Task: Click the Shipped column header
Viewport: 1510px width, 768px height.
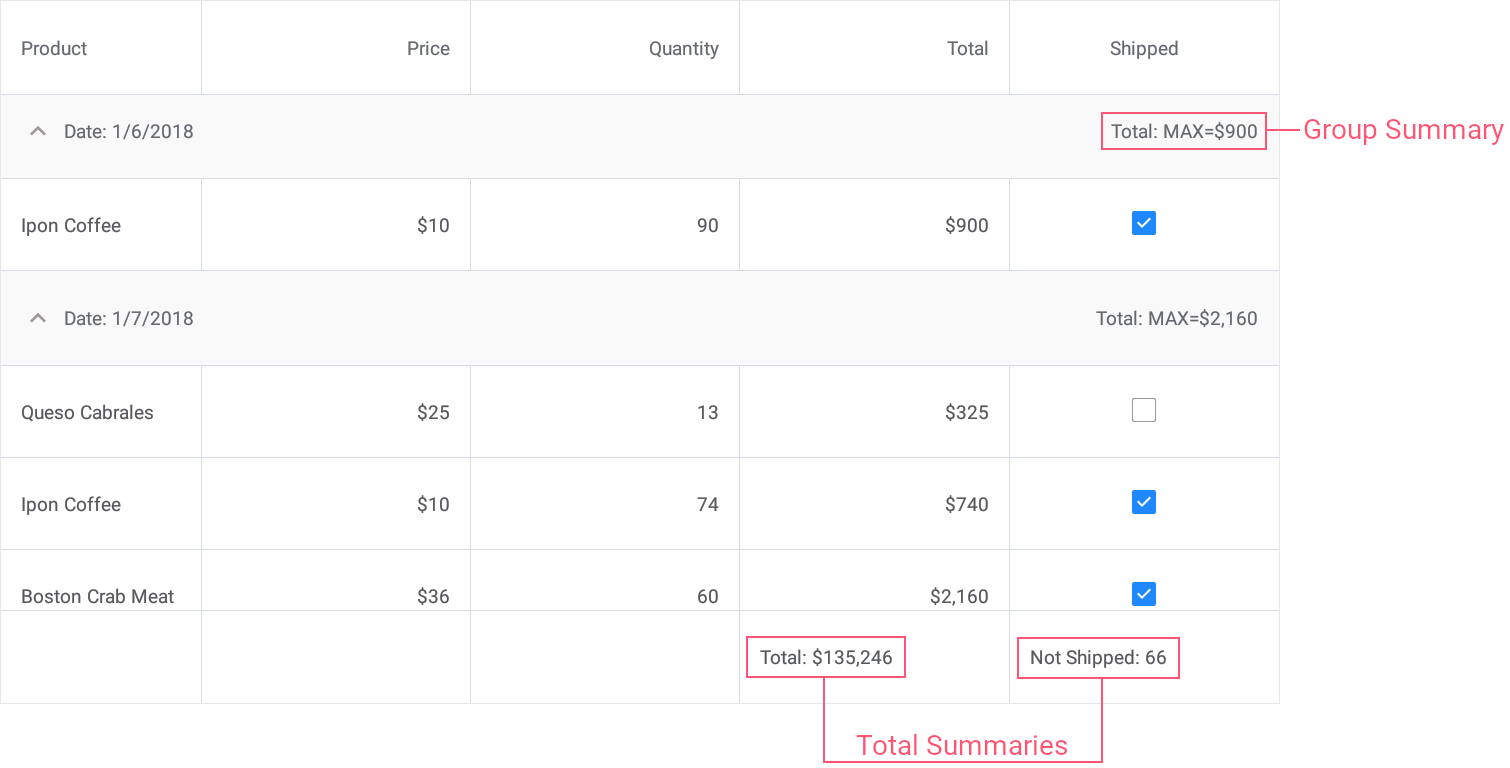Action: [1143, 48]
